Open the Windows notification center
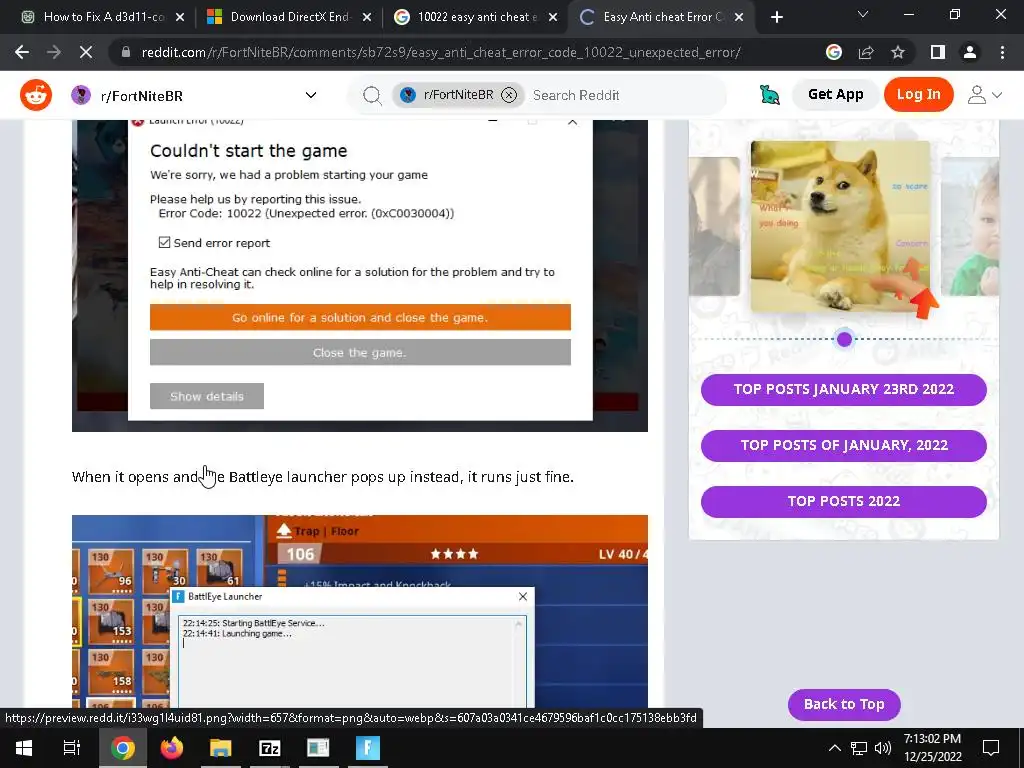1024x768 pixels. coord(991,748)
